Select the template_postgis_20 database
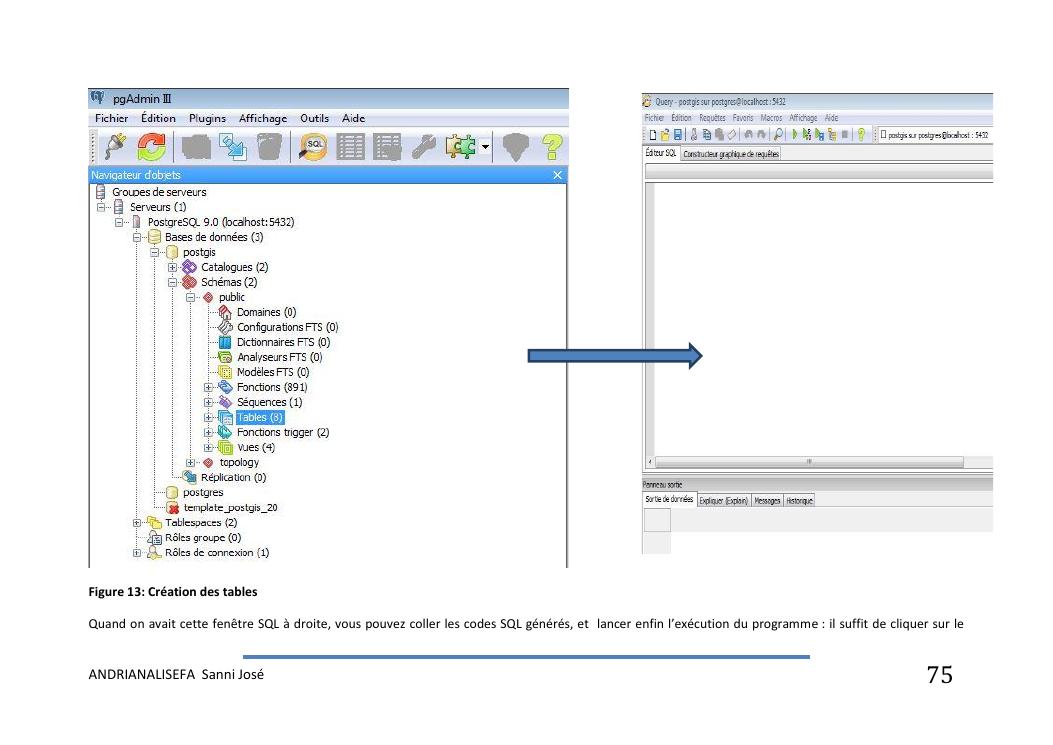 (229, 508)
